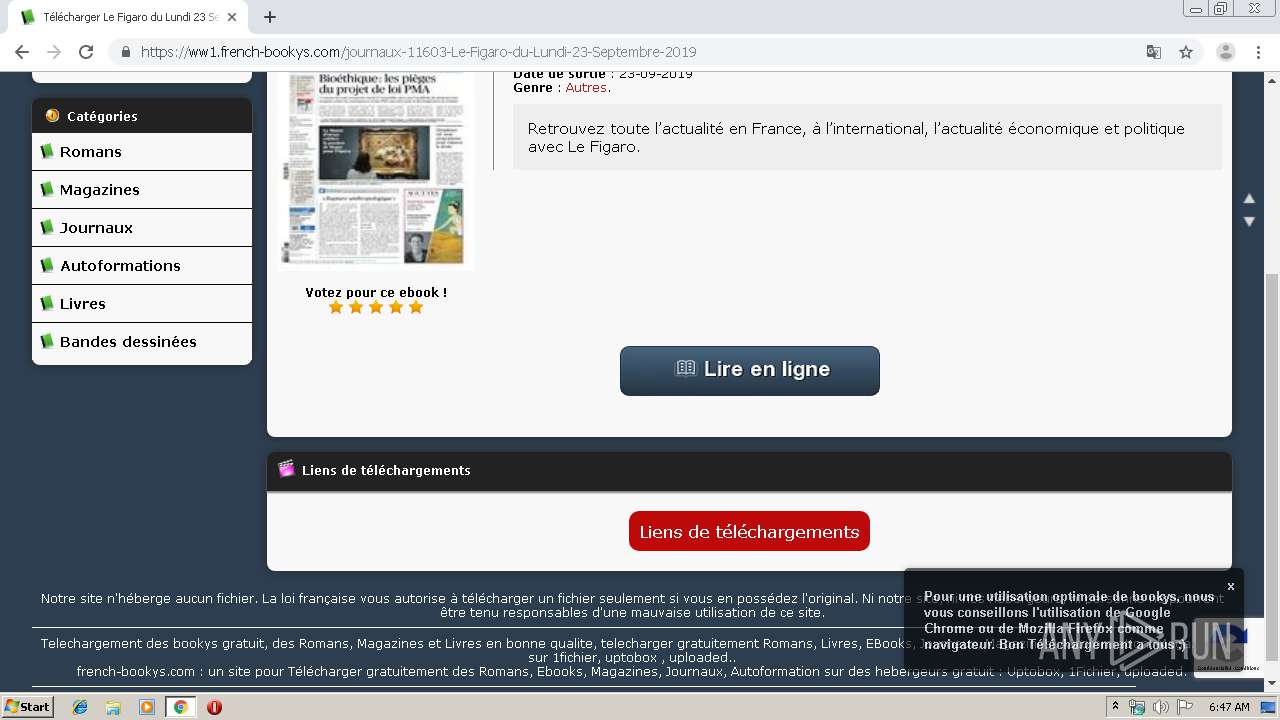Rate ebook with the second star
Screen dimensions: 1280x720
tap(356, 307)
